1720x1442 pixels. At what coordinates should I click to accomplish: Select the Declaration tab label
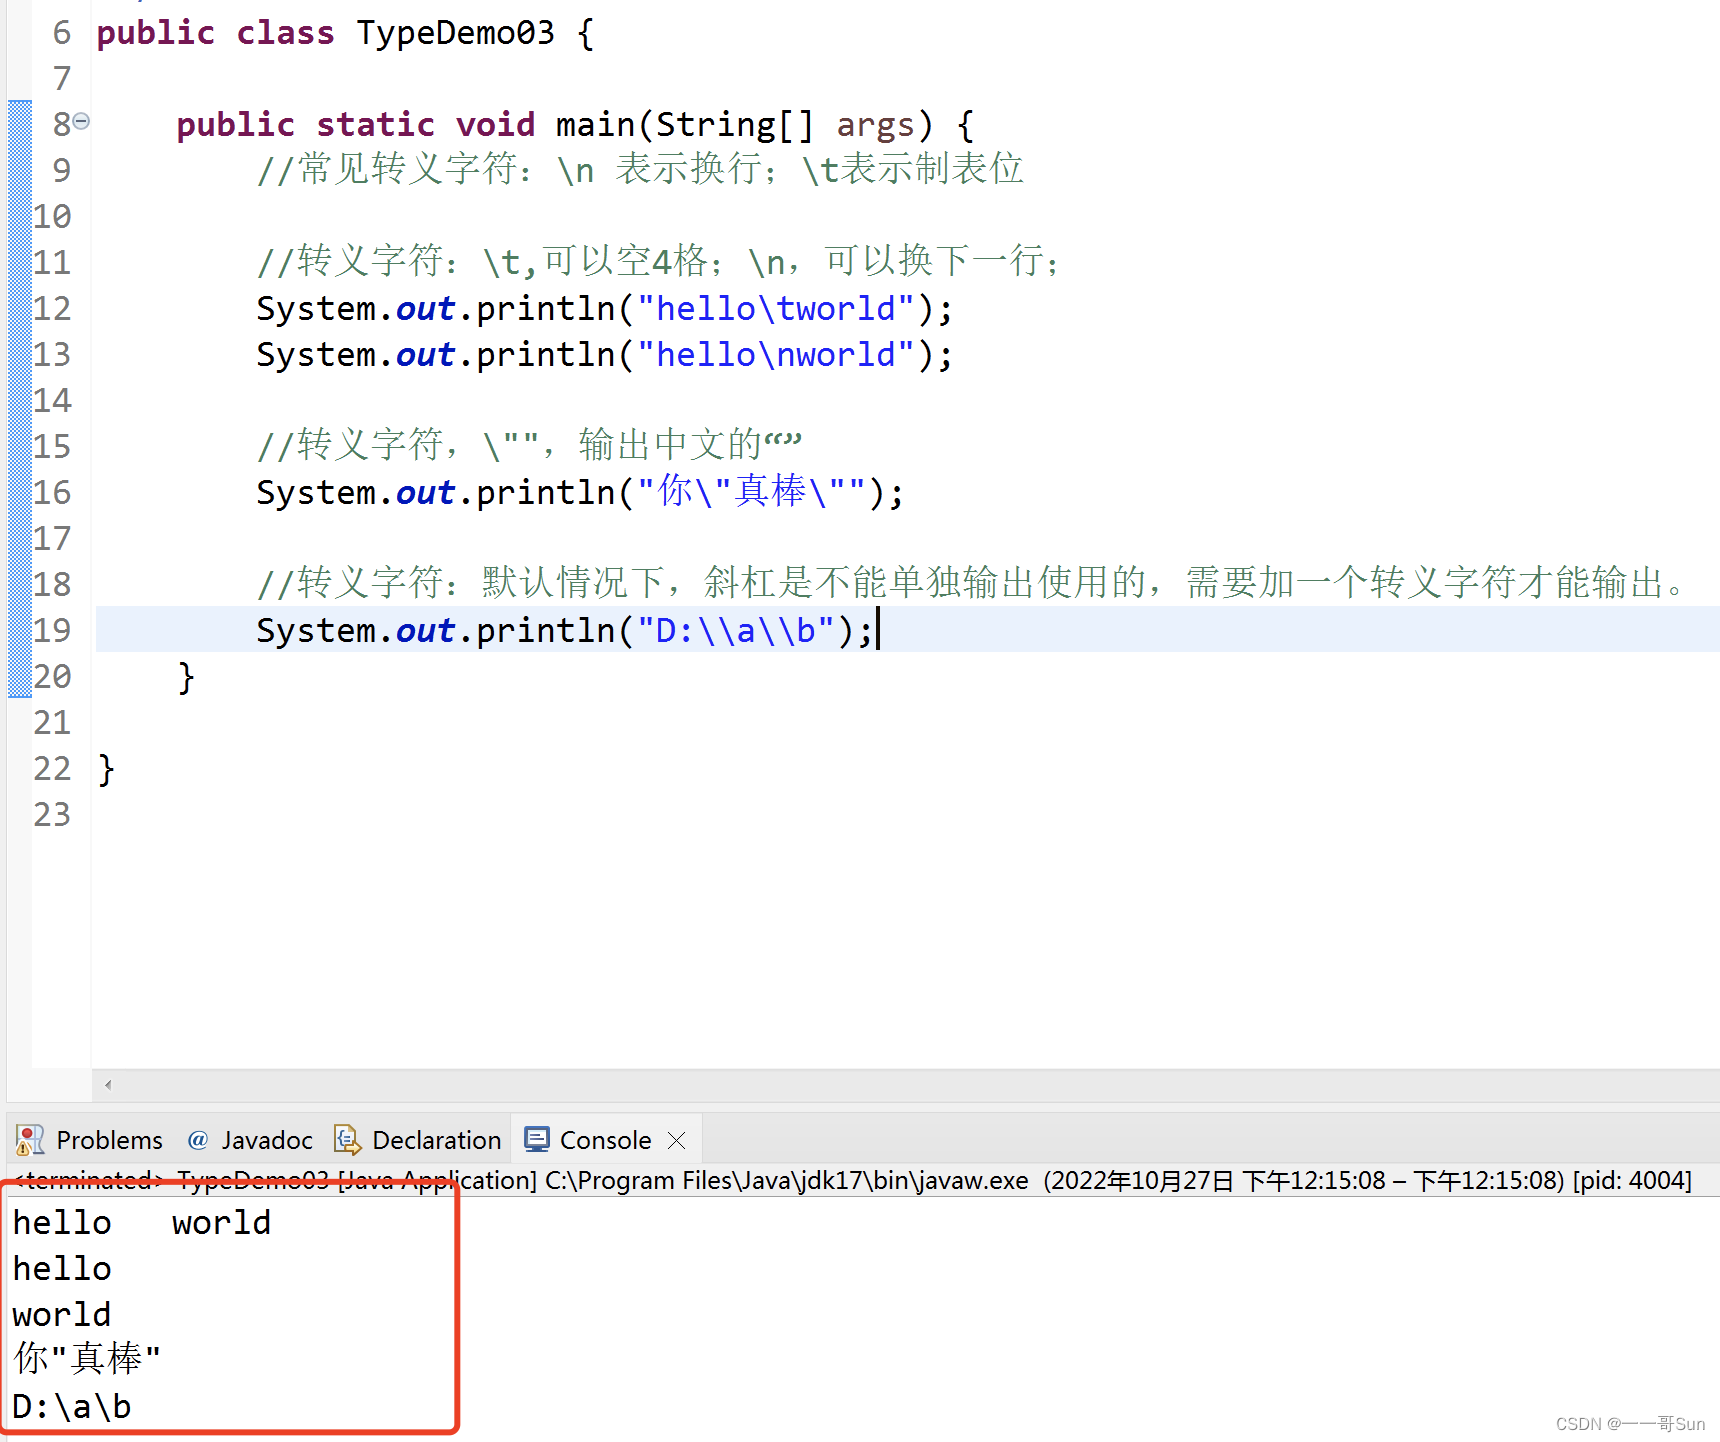tap(436, 1140)
